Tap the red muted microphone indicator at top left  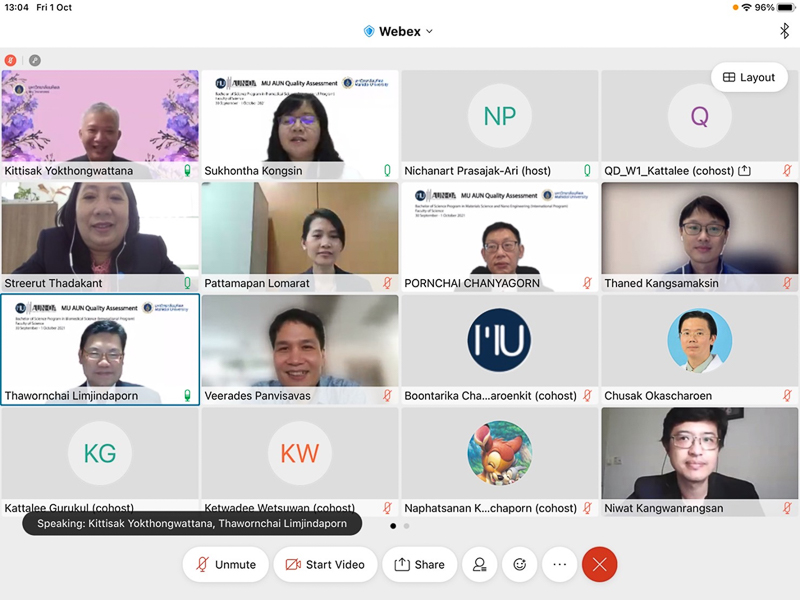11,60
